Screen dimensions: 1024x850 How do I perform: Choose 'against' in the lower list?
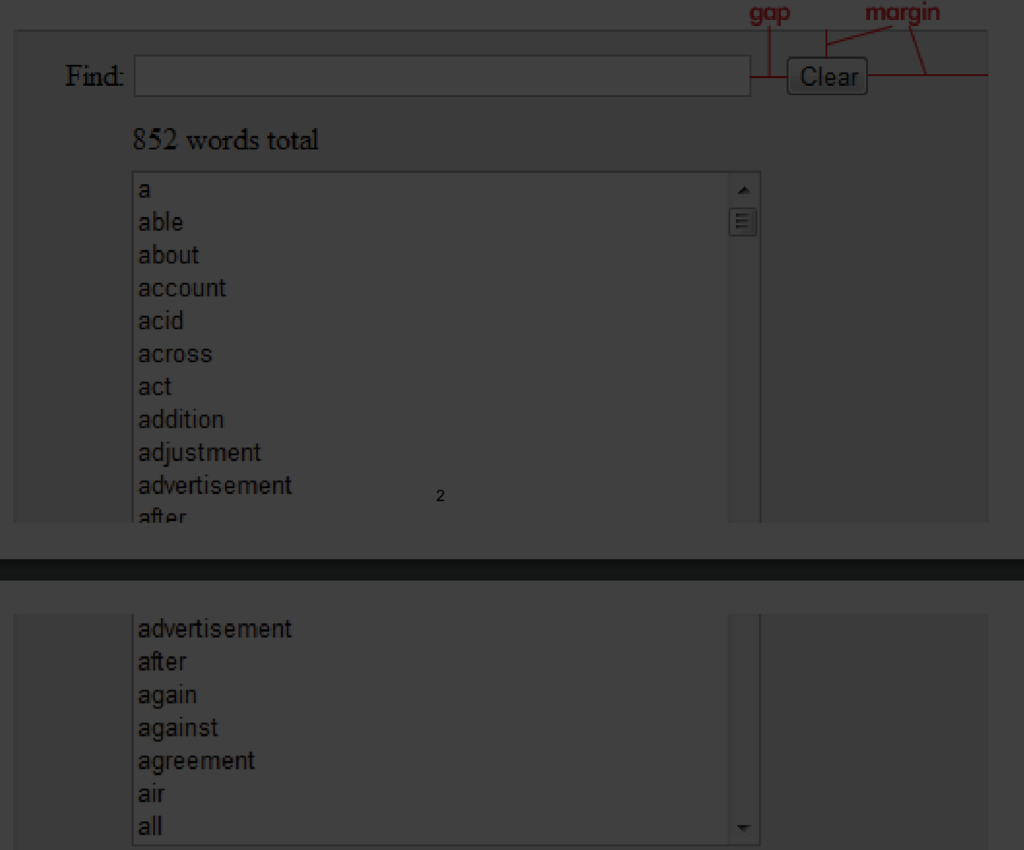pos(178,728)
